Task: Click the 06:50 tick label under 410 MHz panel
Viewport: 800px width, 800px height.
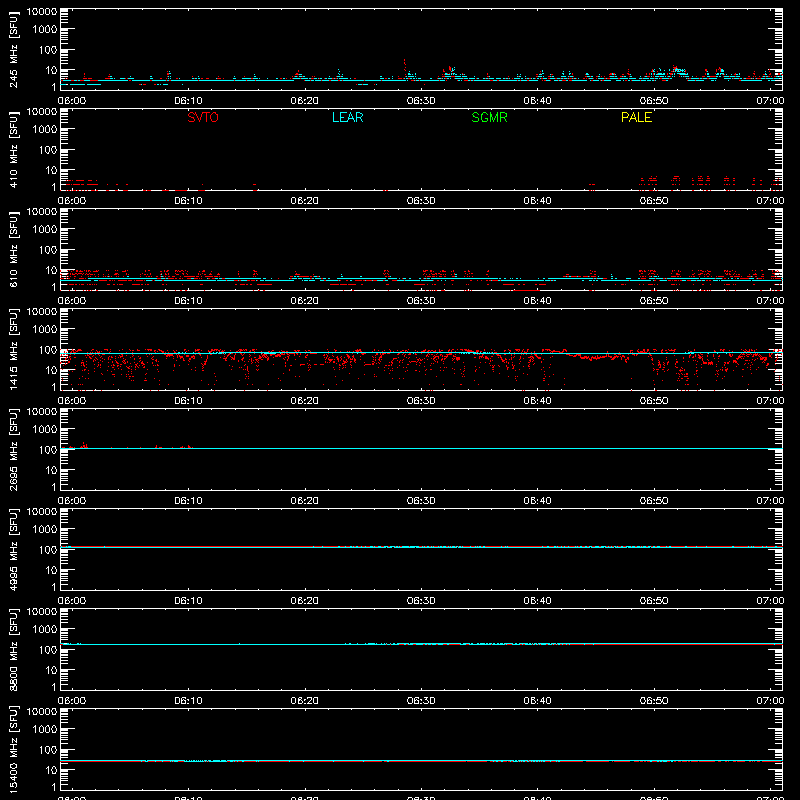Action: (654, 201)
